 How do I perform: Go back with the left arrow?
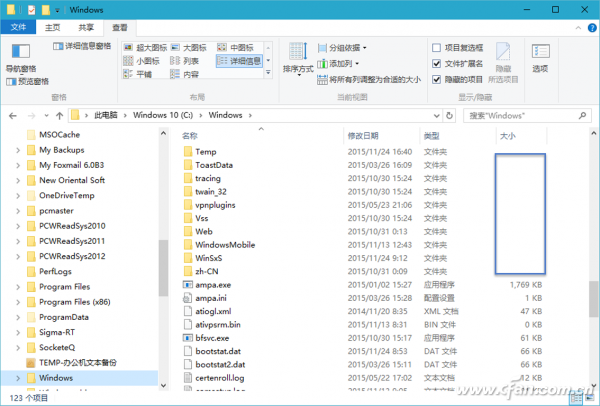[x=13, y=116]
